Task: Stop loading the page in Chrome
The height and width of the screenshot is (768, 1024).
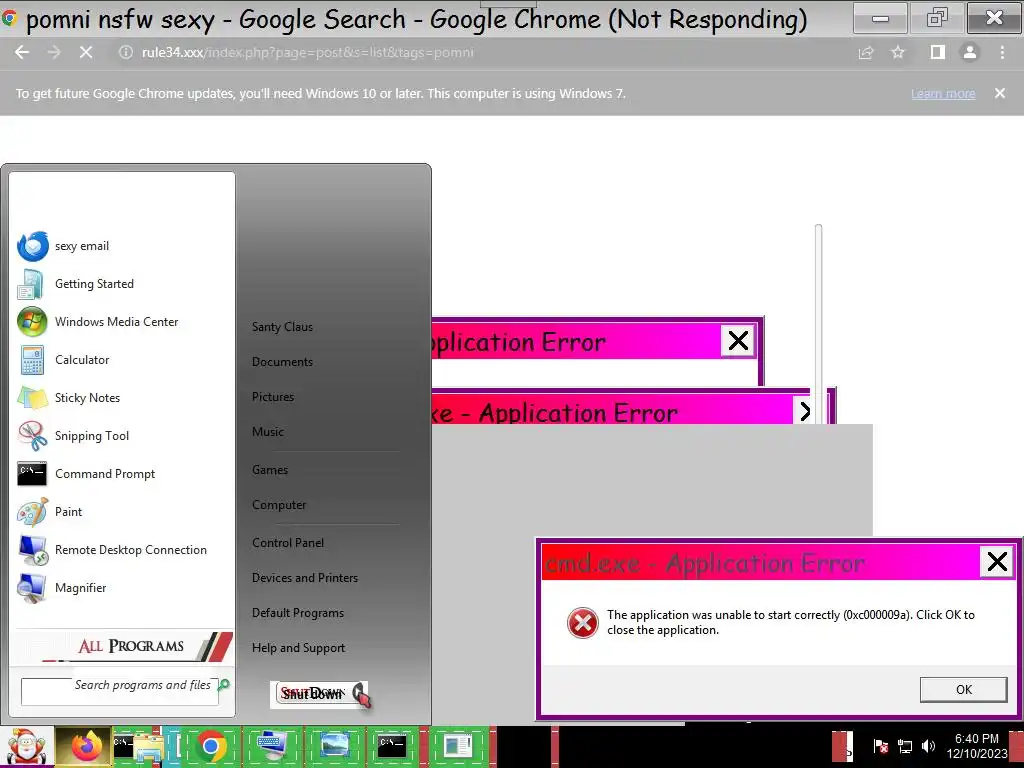Action: pyautogui.click(x=86, y=52)
